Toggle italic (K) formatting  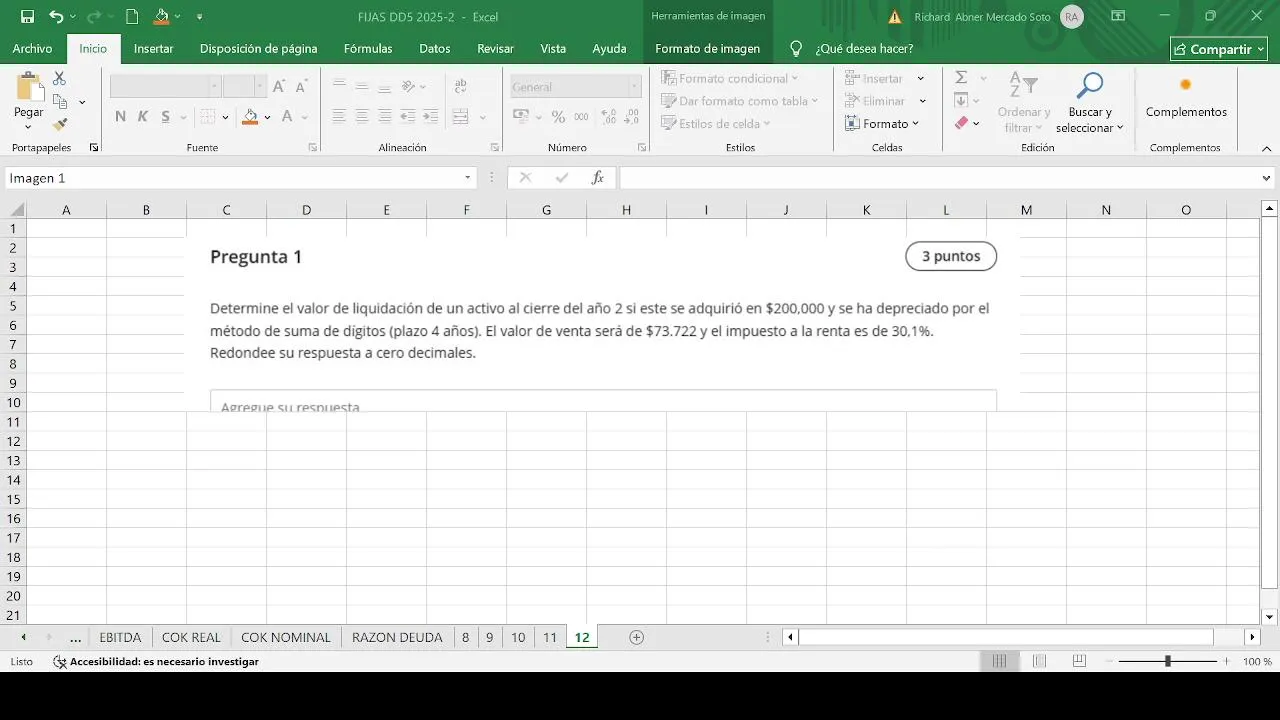tap(142, 117)
